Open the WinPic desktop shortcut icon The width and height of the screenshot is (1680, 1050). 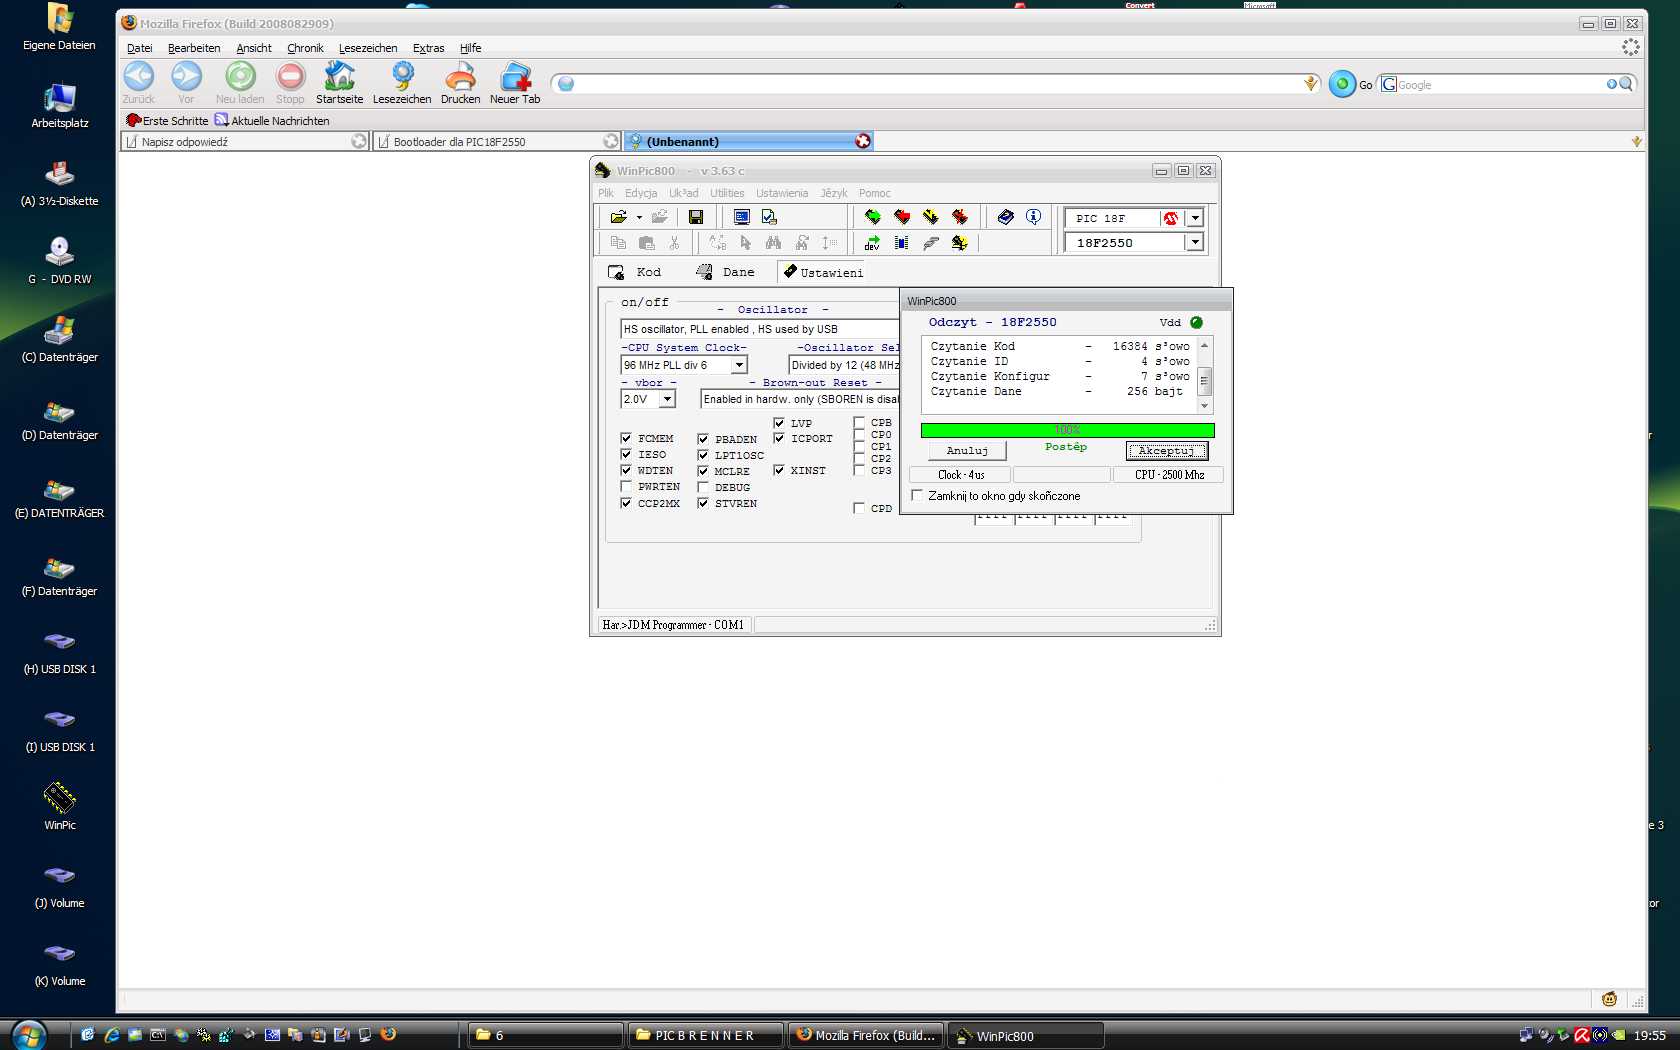(60, 798)
